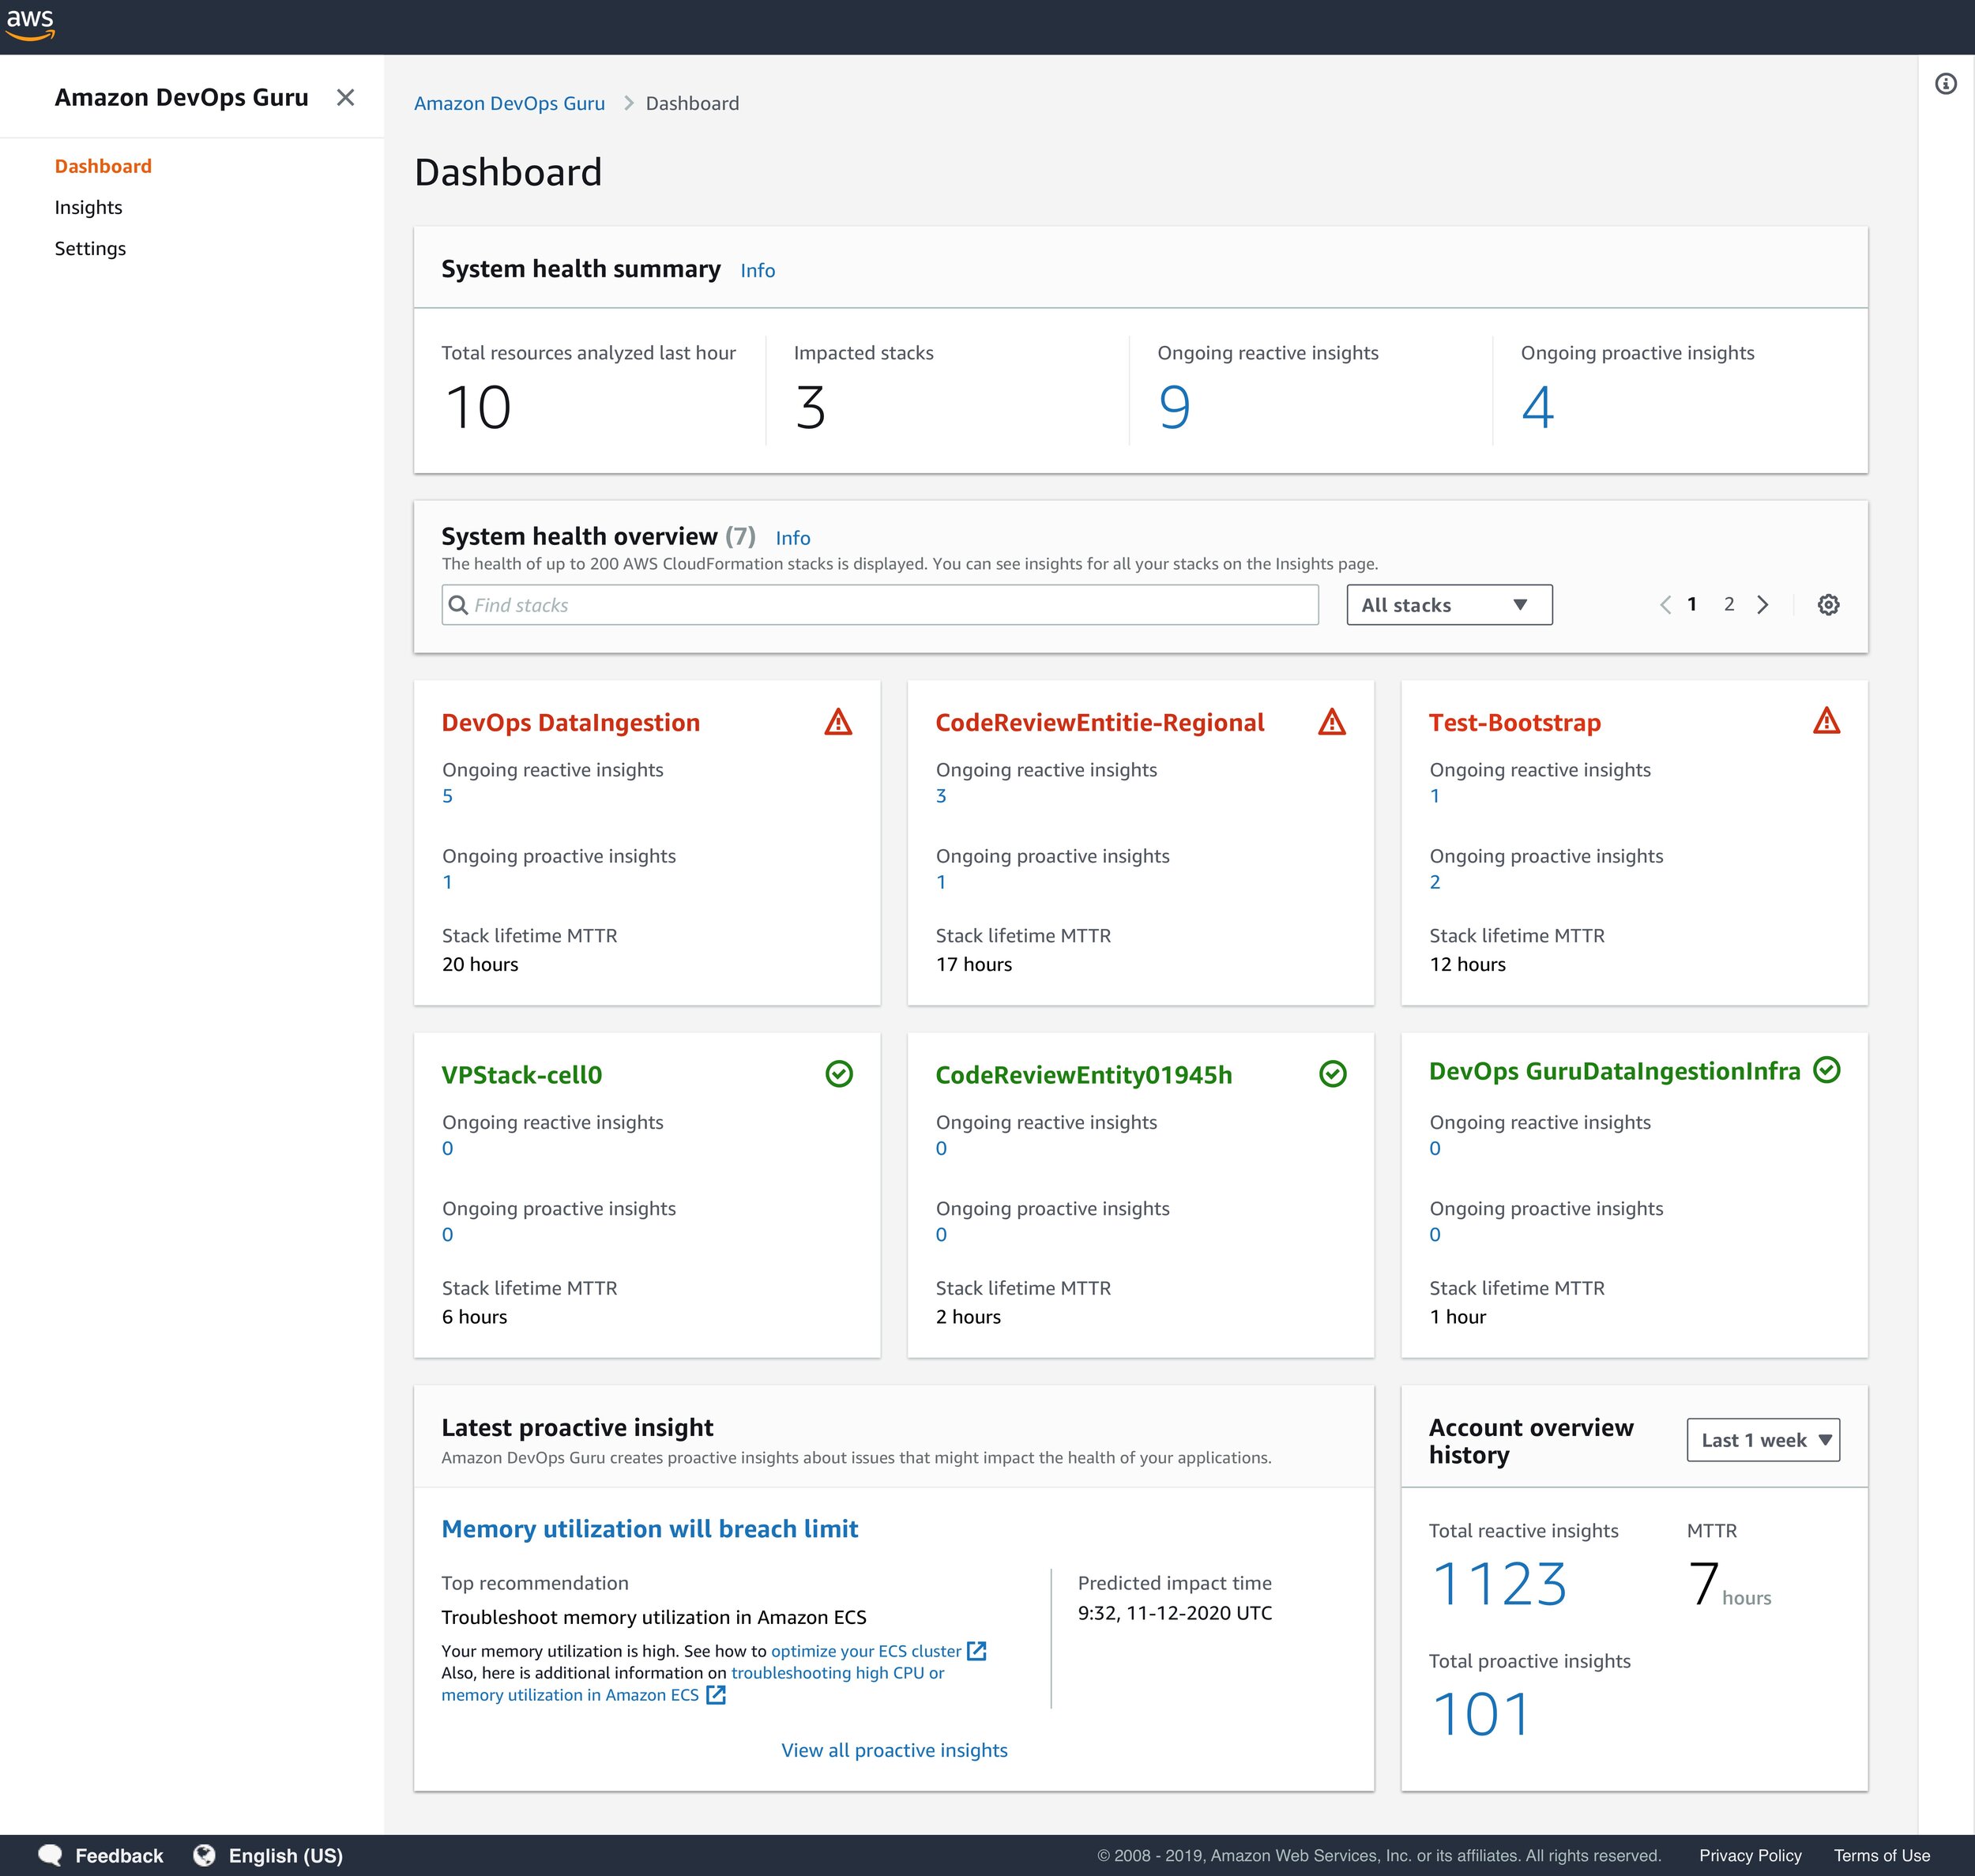Click View all proactive insights

(894, 1750)
